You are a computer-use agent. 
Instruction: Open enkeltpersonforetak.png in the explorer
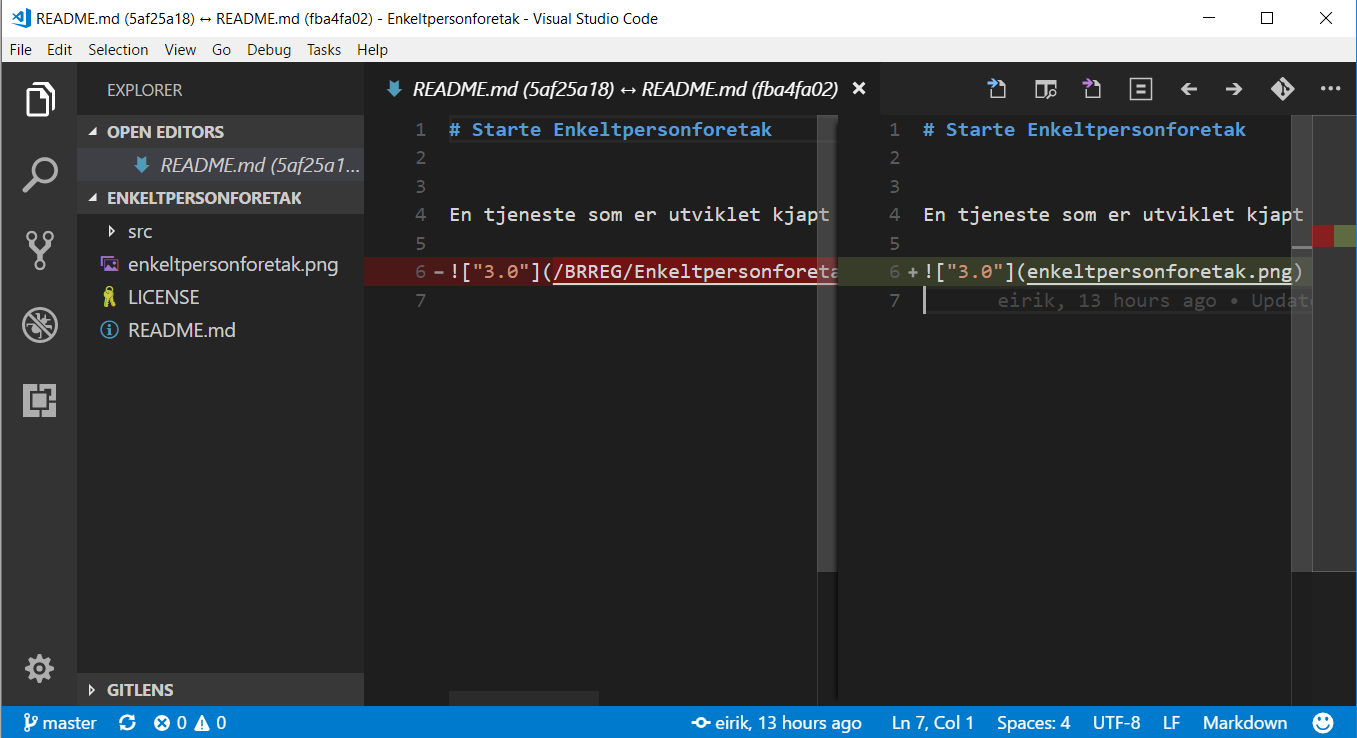point(220,265)
